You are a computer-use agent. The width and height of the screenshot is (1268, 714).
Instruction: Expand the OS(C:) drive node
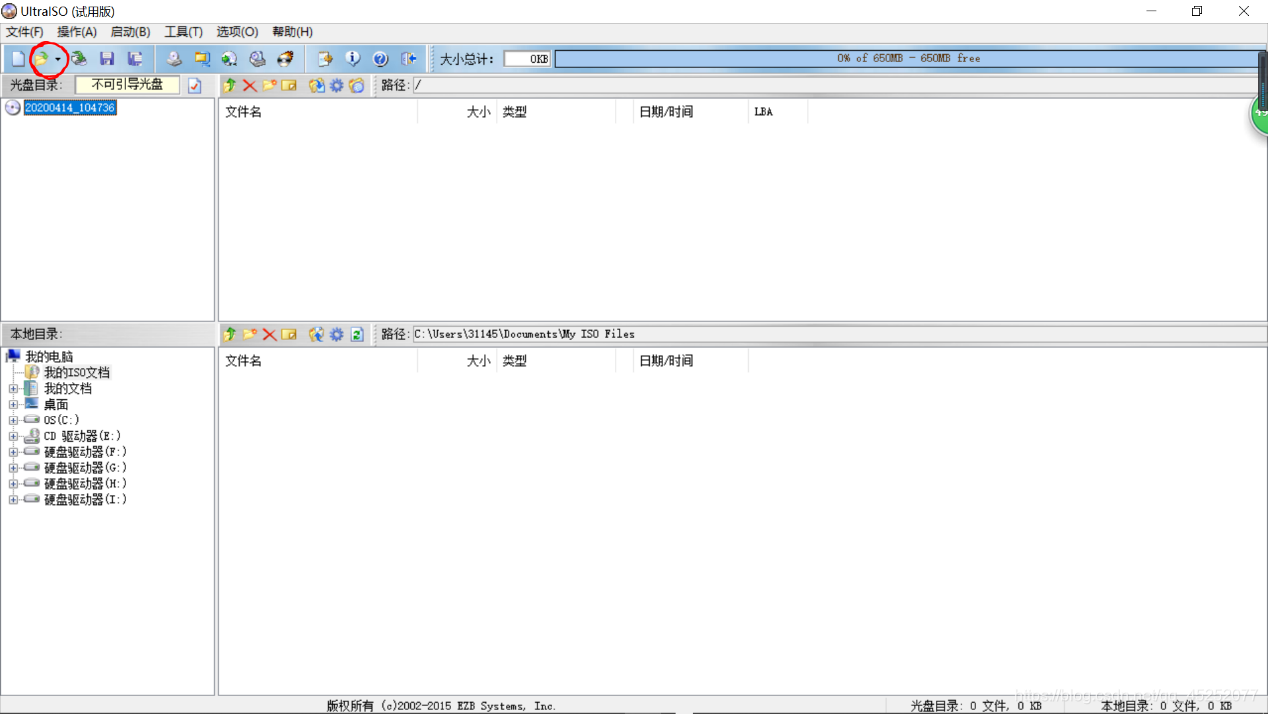point(13,420)
